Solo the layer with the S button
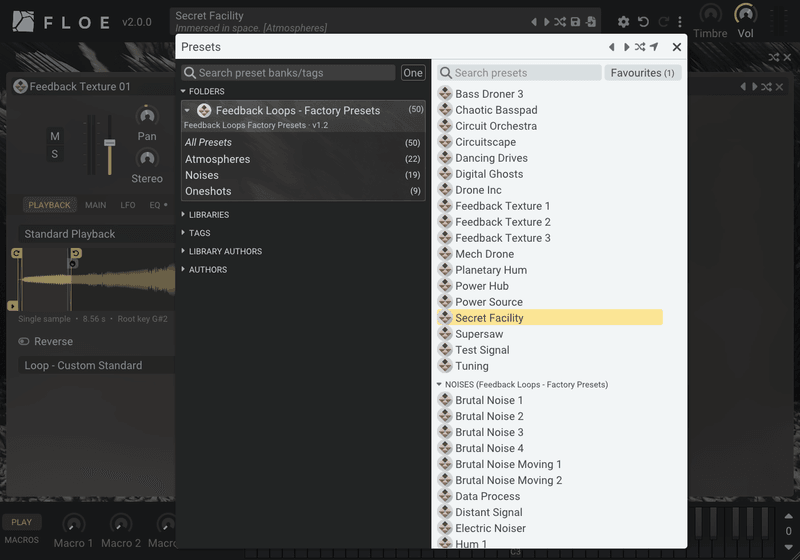The height and width of the screenshot is (560, 800). pyautogui.click(x=55, y=154)
